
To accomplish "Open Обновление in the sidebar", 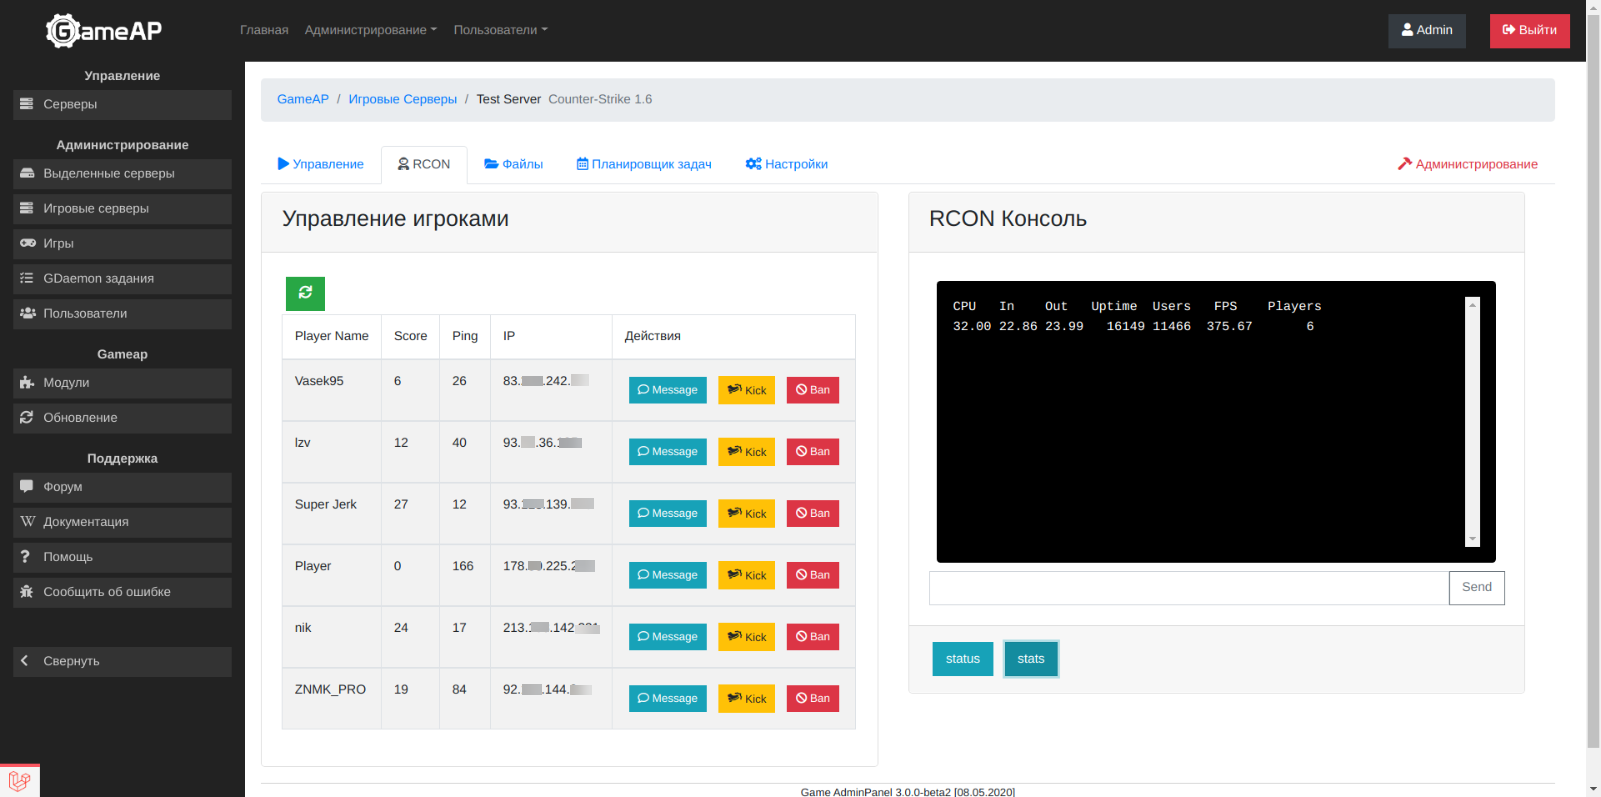I will 122,418.
